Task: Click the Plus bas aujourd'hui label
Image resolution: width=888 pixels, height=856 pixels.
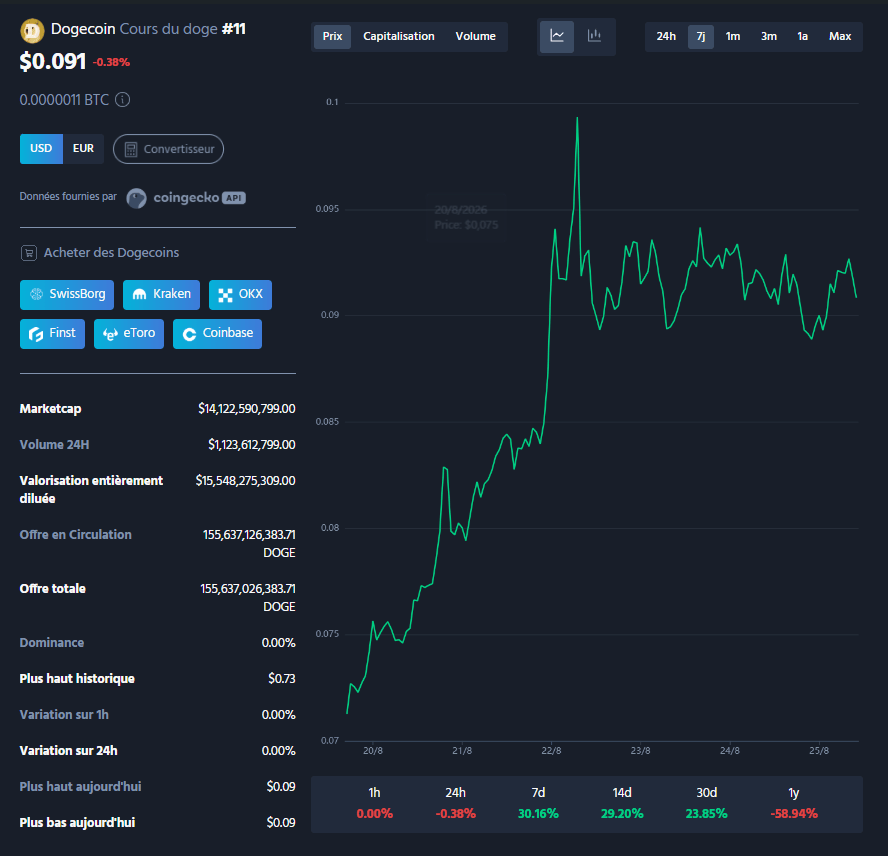Action: click(x=77, y=823)
